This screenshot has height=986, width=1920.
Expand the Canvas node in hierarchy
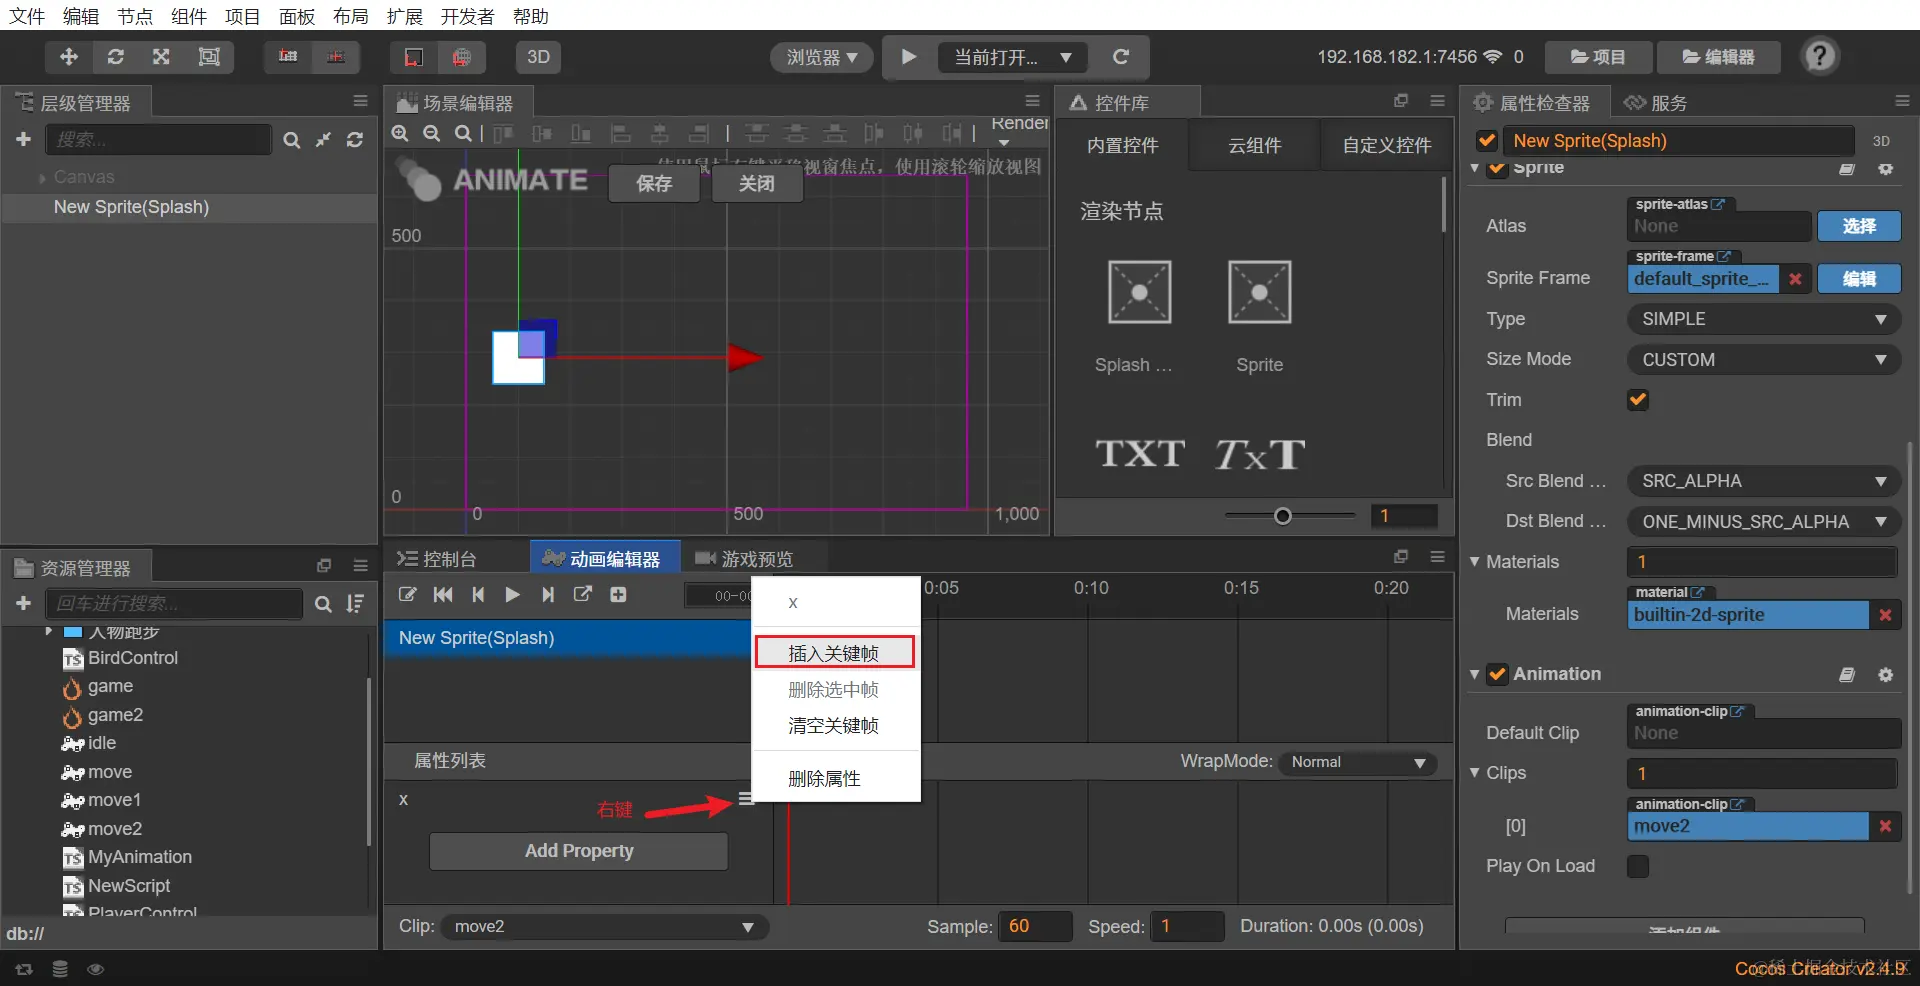[42, 178]
